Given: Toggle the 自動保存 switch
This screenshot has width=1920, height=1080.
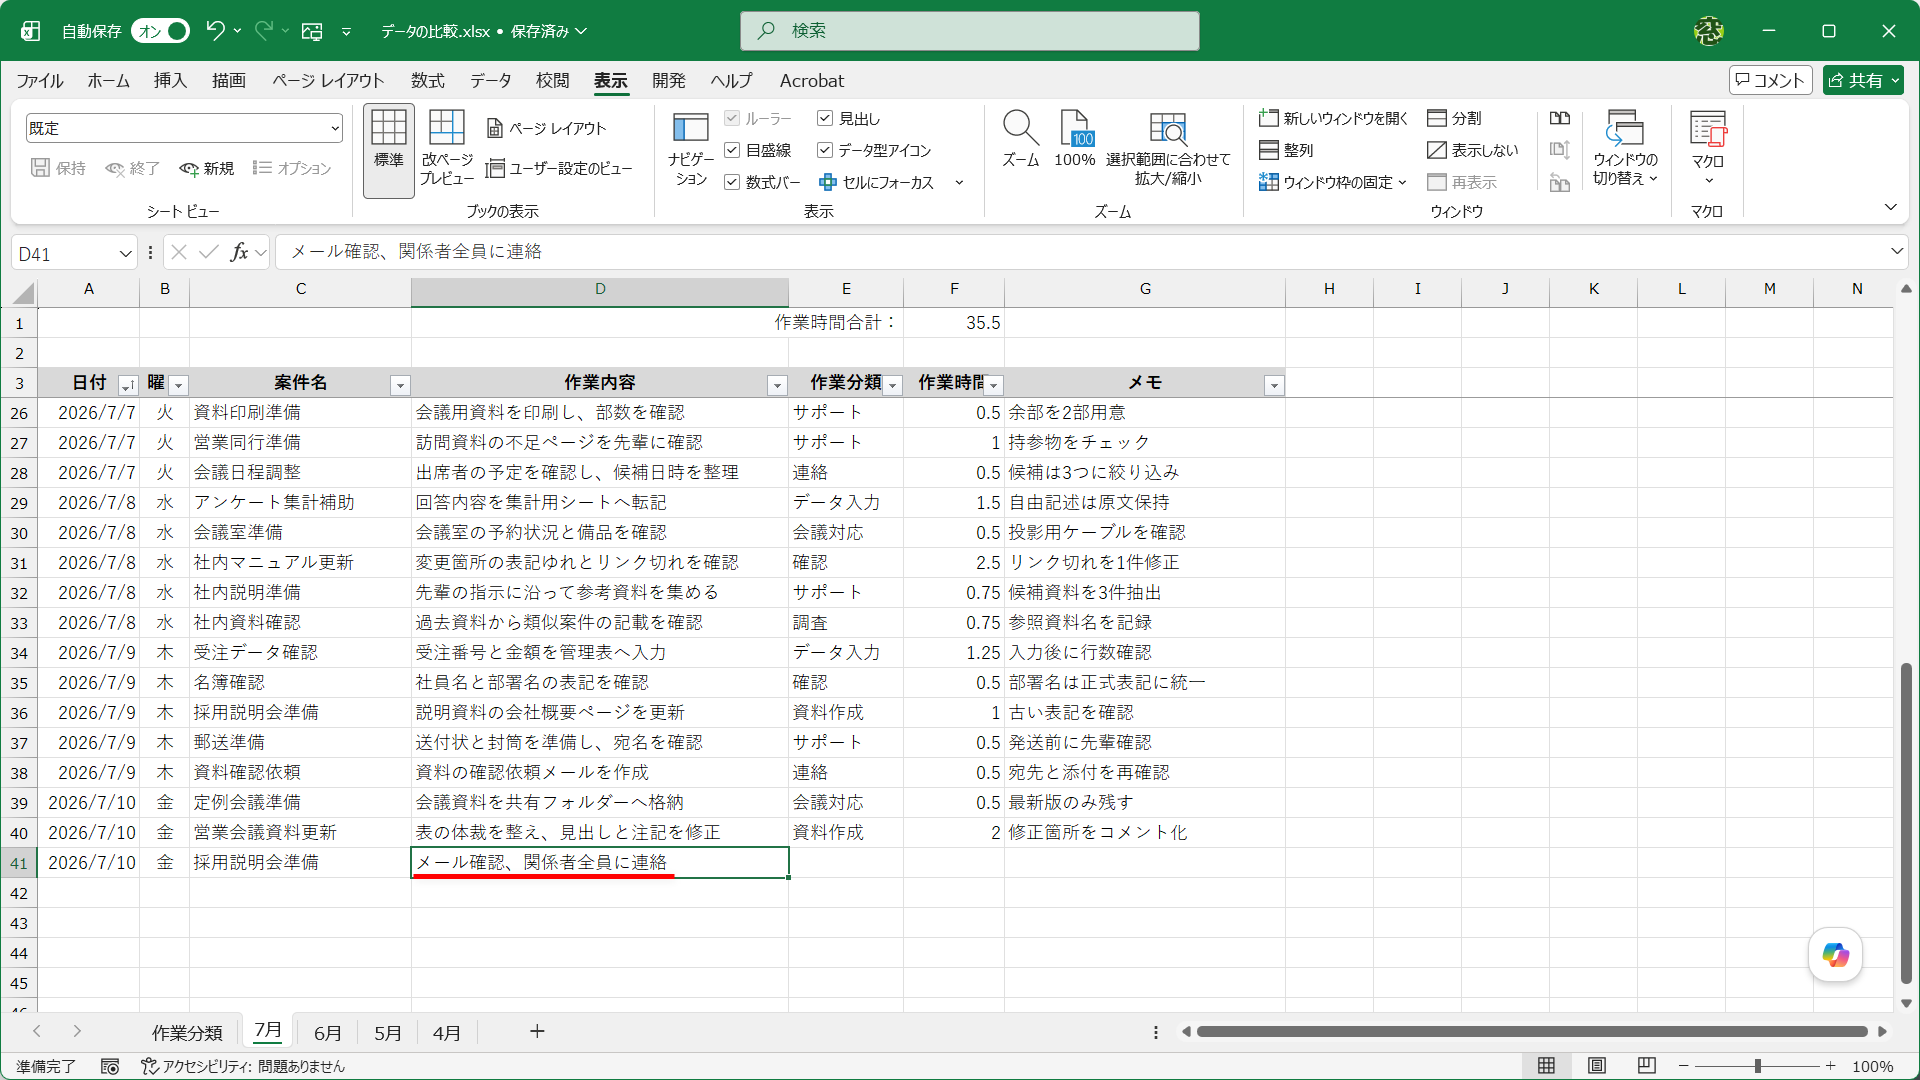Looking at the screenshot, I should [161, 31].
